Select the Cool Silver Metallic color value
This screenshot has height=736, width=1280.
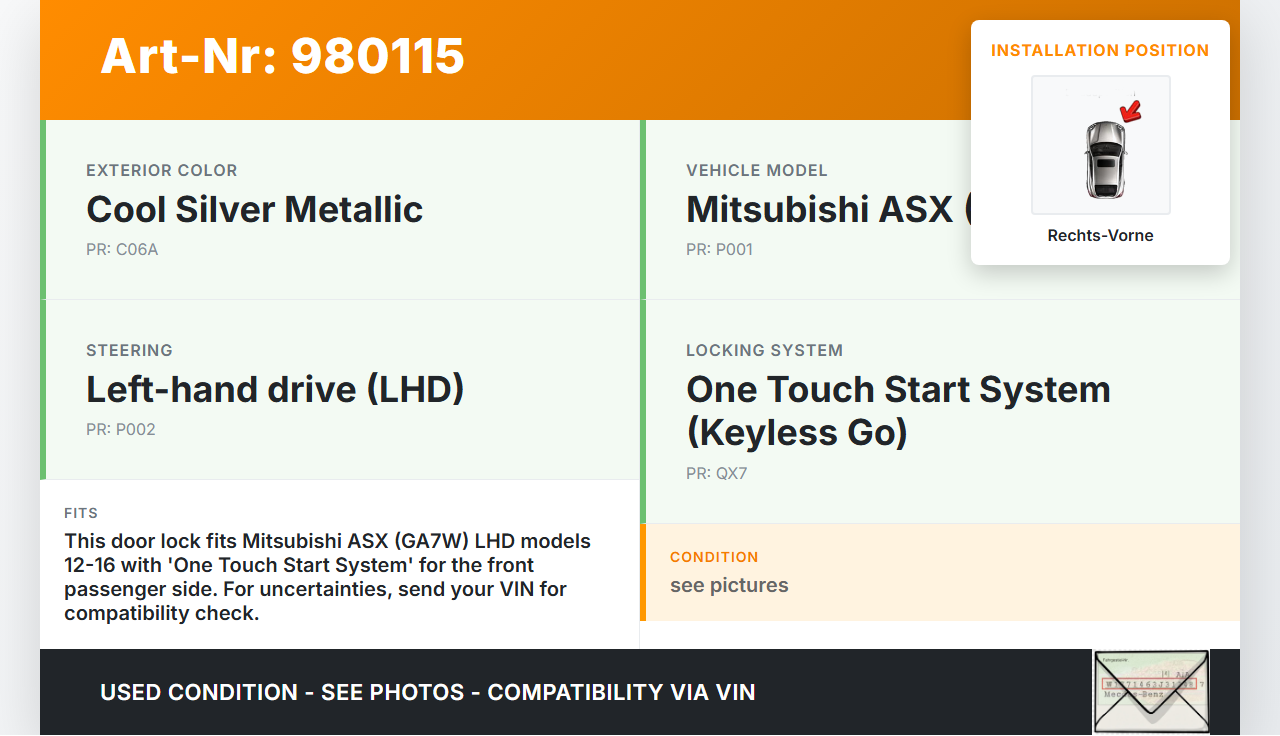pos(254,210)
